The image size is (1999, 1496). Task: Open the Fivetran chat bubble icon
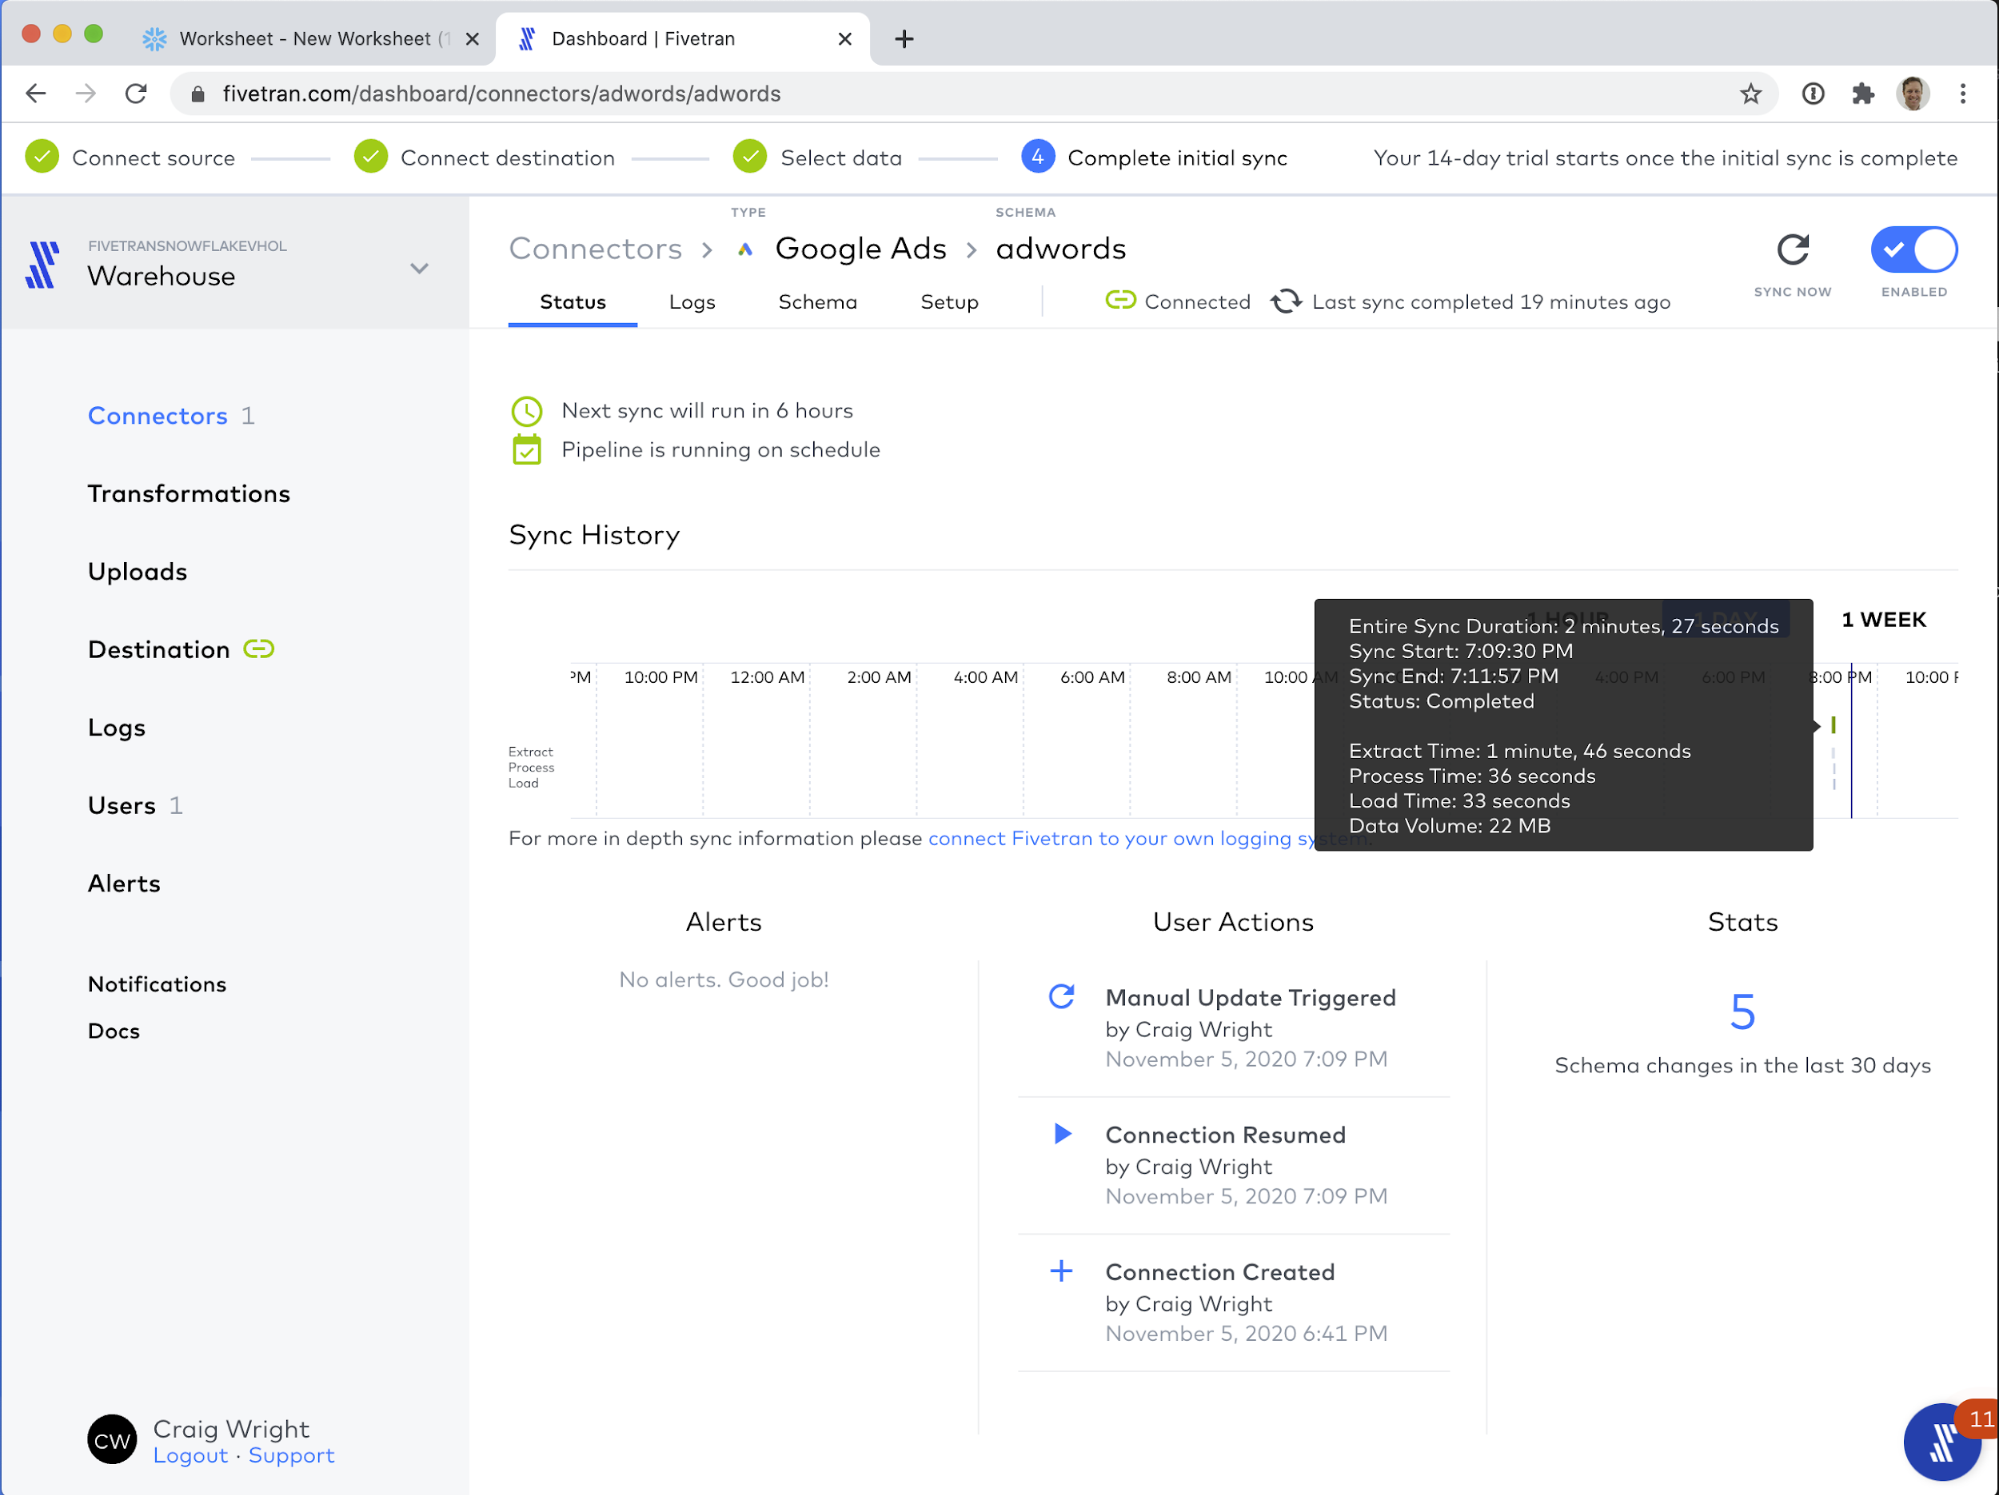pyautogui.click(x=1941, y=1441)
